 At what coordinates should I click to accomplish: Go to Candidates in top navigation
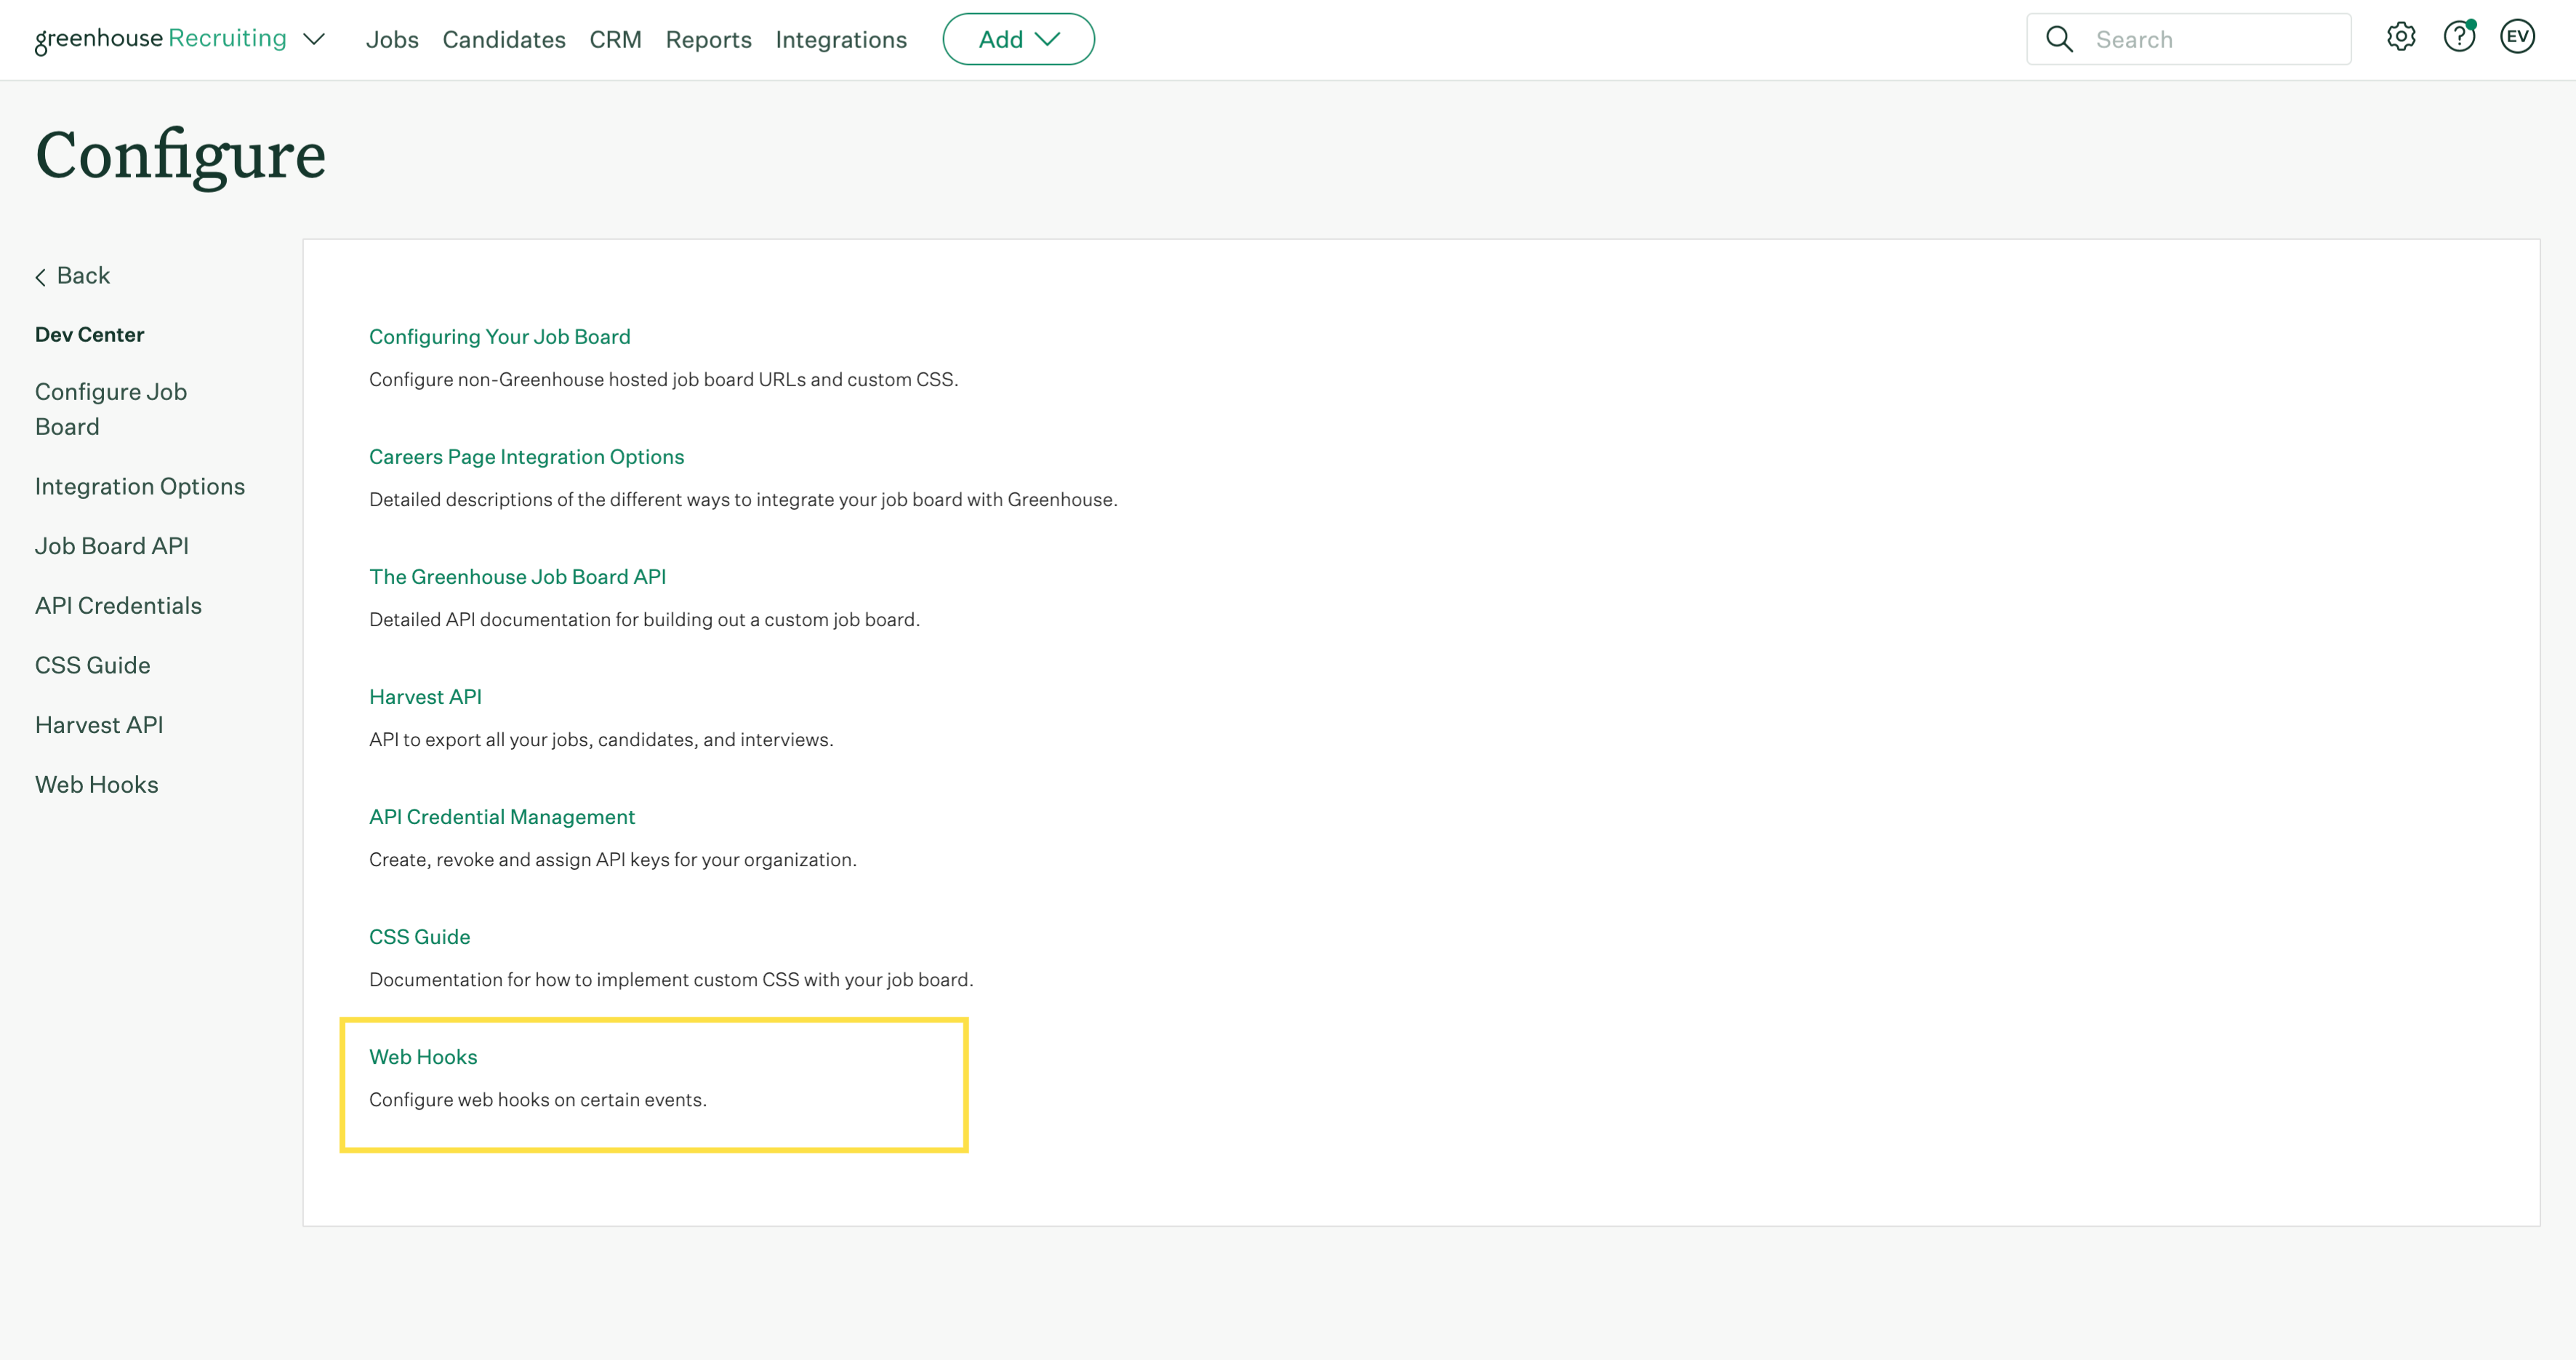[503, 39]
